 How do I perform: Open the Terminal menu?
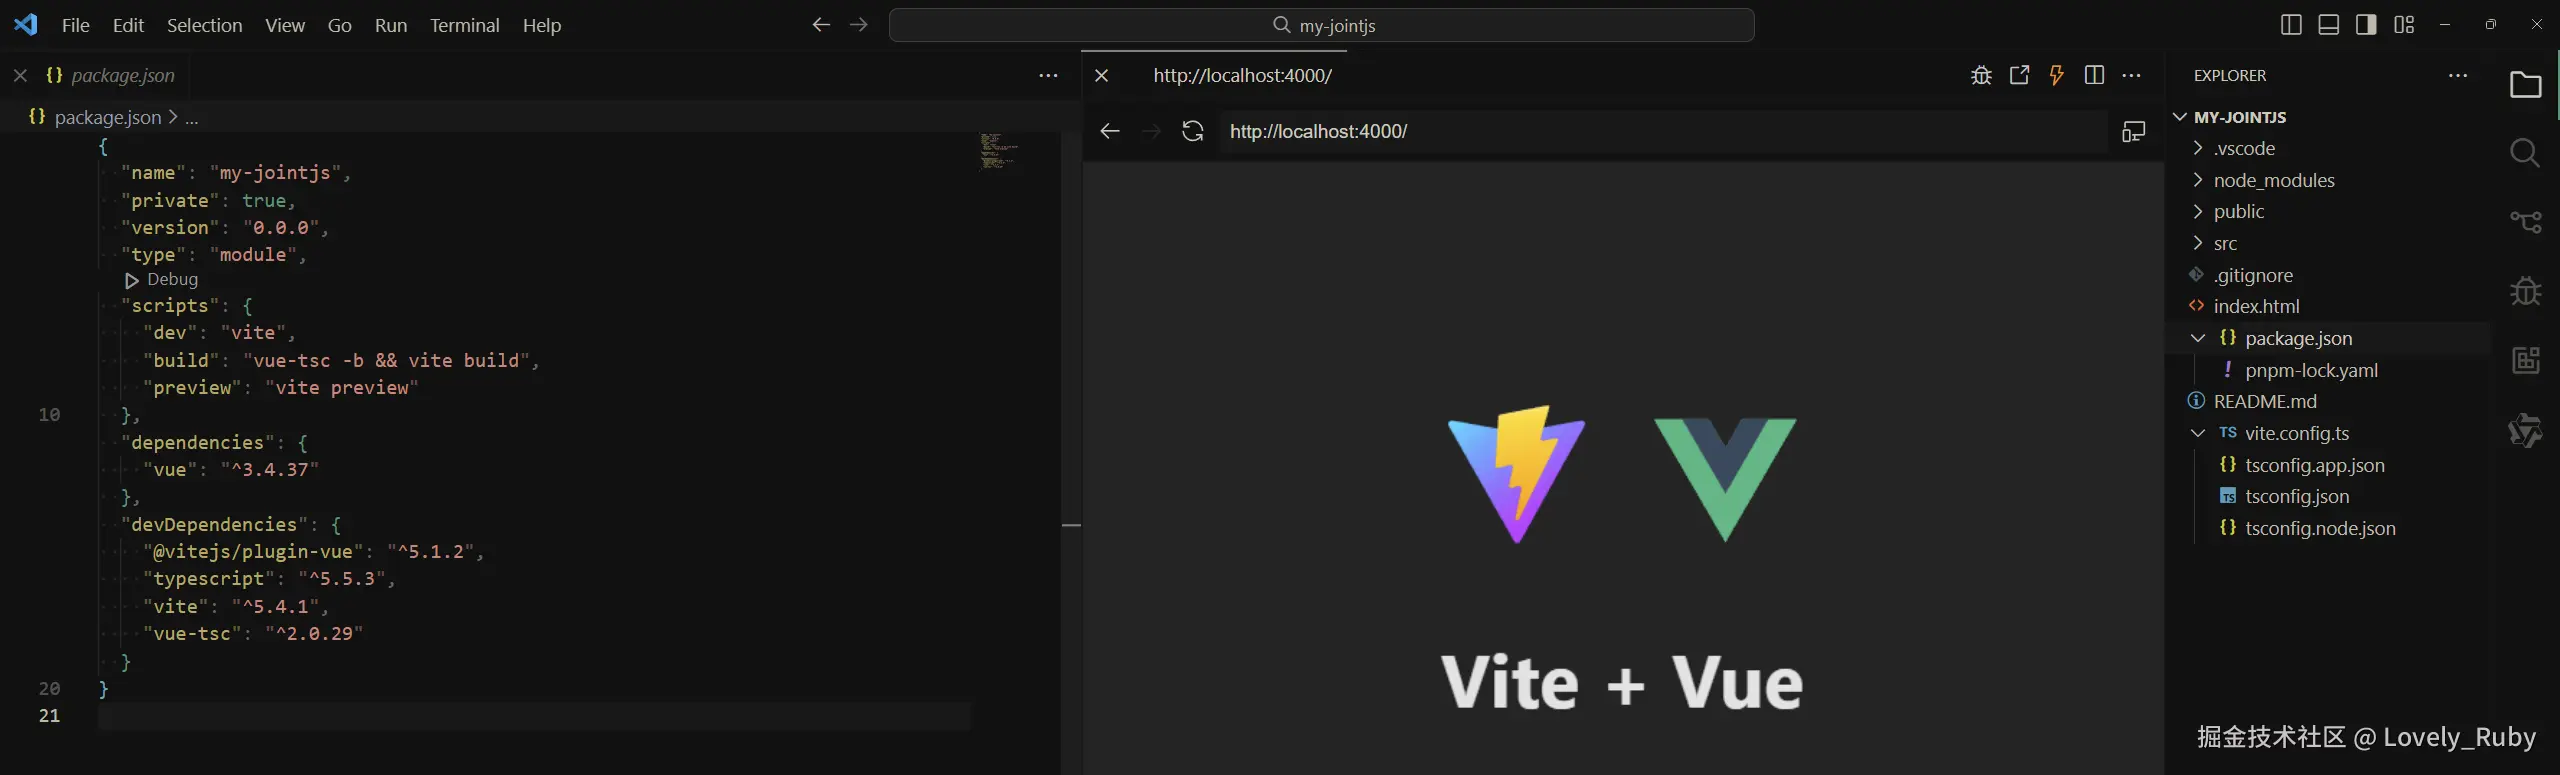point(465,25)
